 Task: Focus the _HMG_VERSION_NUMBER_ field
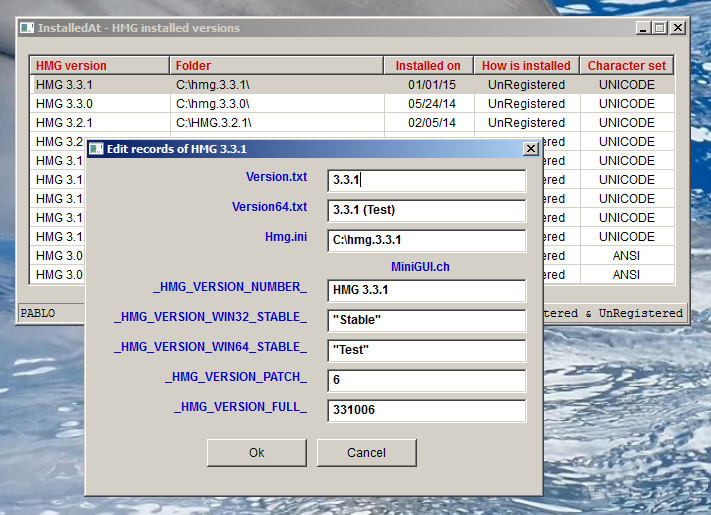click(x=426, y=290)
